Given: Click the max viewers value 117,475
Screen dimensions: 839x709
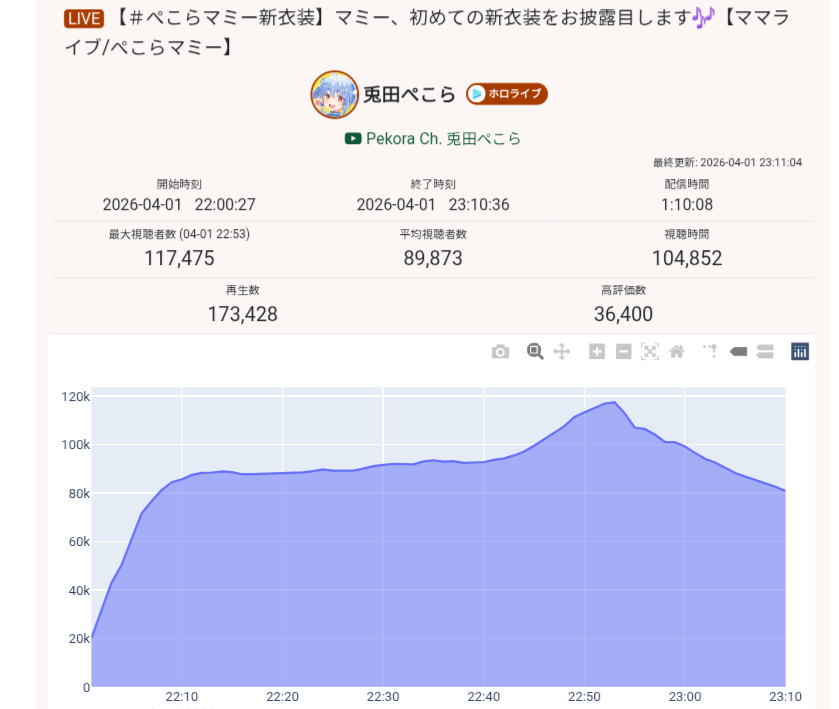Looking at the screenshot, I should [179, 258].
